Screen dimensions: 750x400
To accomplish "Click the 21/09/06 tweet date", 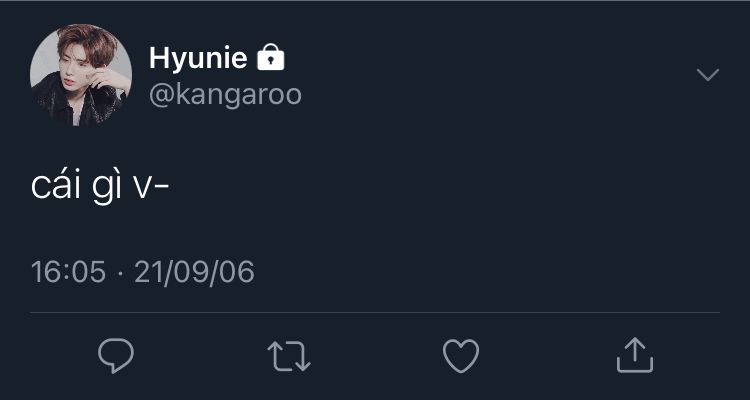I will tap(194, 271).
